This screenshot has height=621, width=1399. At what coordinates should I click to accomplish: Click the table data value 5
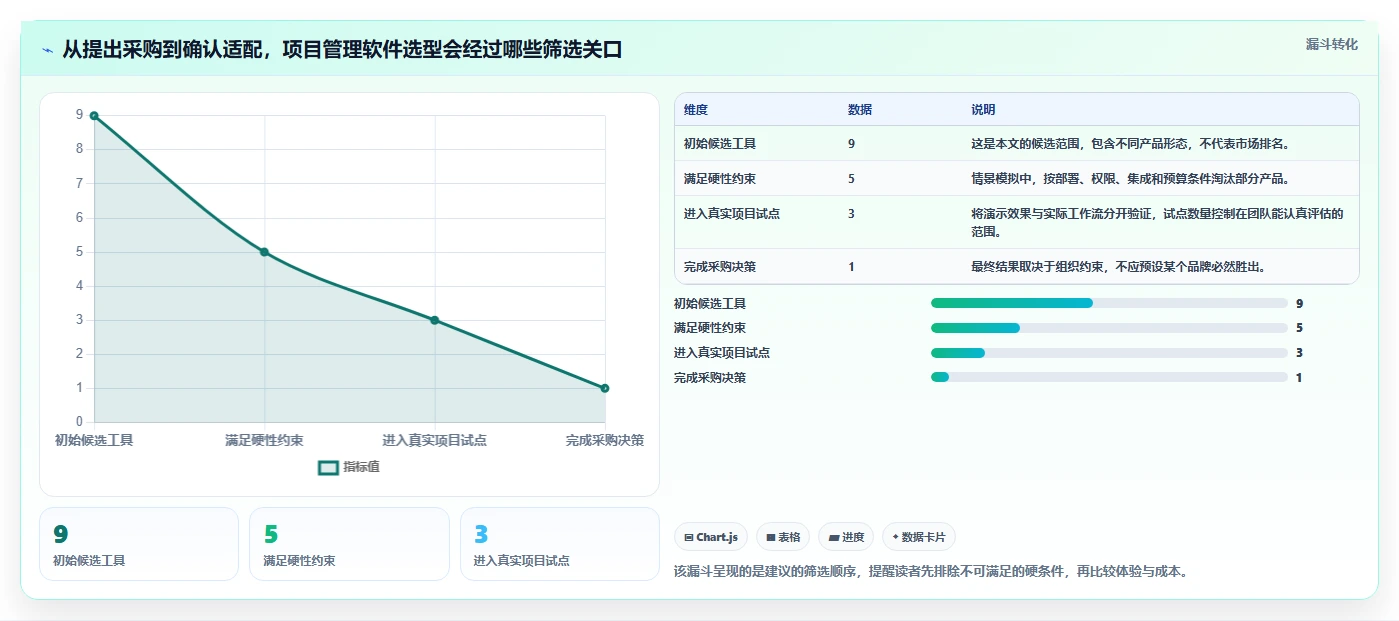coord(851,179)
